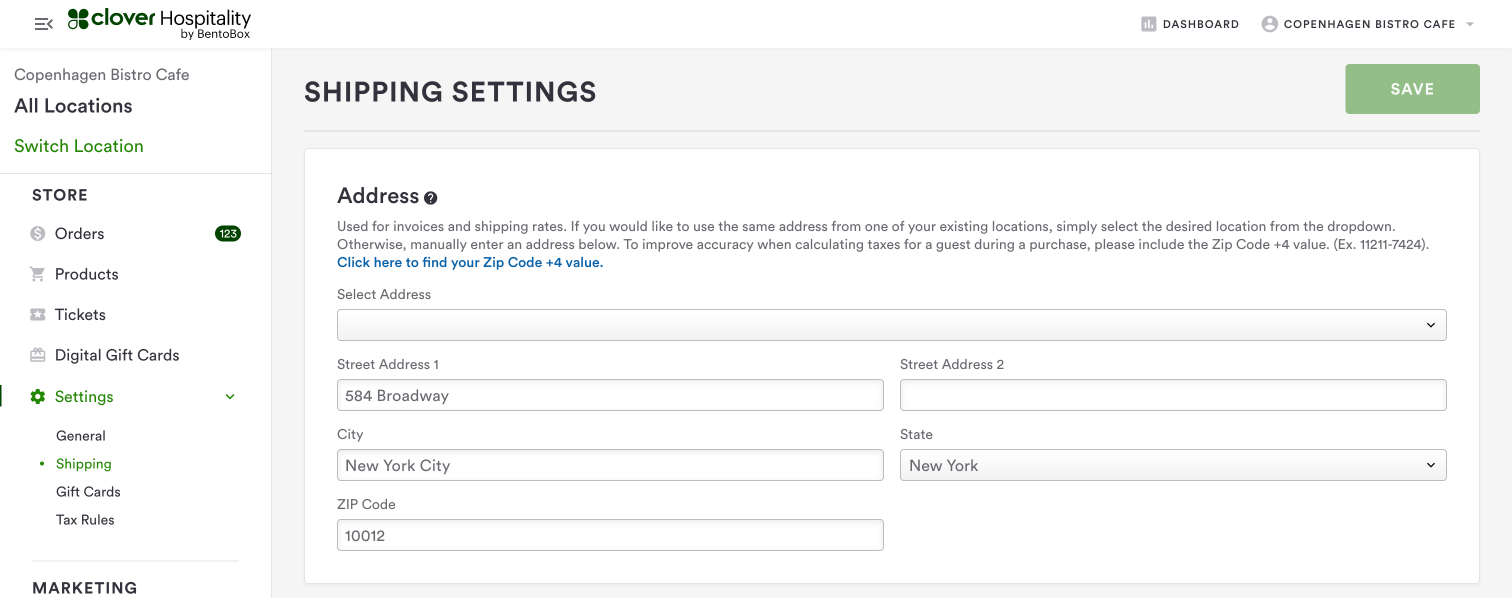Viewport: 1512px width, 598px height.
Task: Collapse the sidebar with the hamburger icon
Action: coord(43,24)
